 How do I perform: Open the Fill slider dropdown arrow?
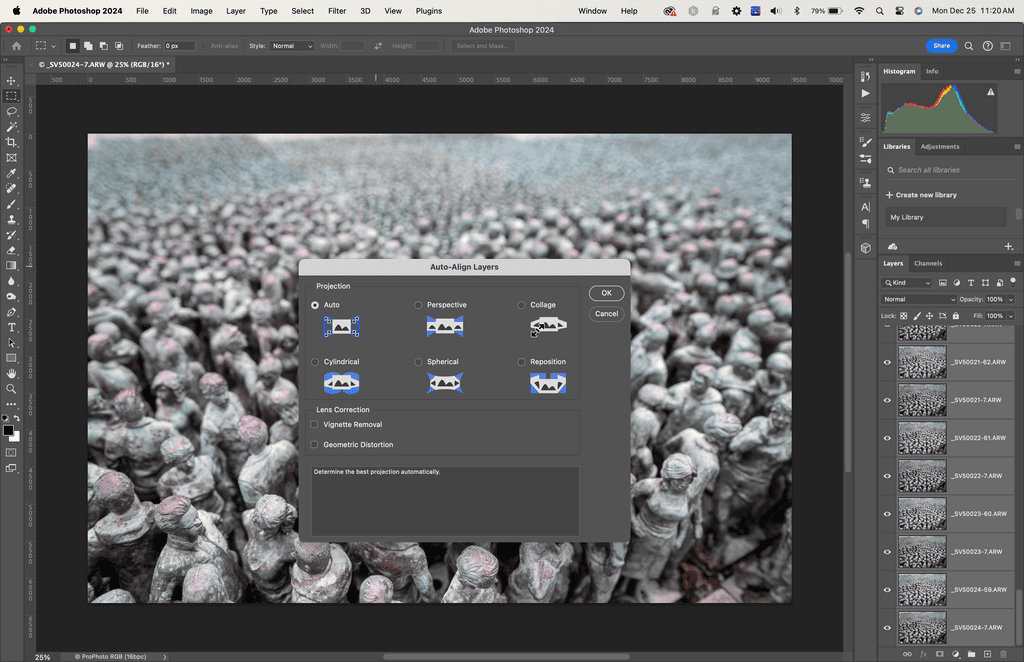point(1011,316)
